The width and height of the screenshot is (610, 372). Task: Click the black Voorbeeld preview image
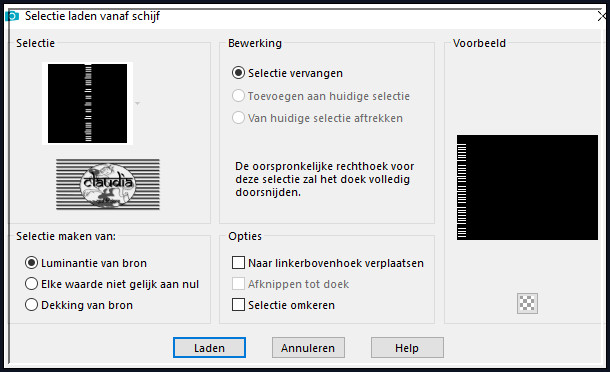pos(527,188)
